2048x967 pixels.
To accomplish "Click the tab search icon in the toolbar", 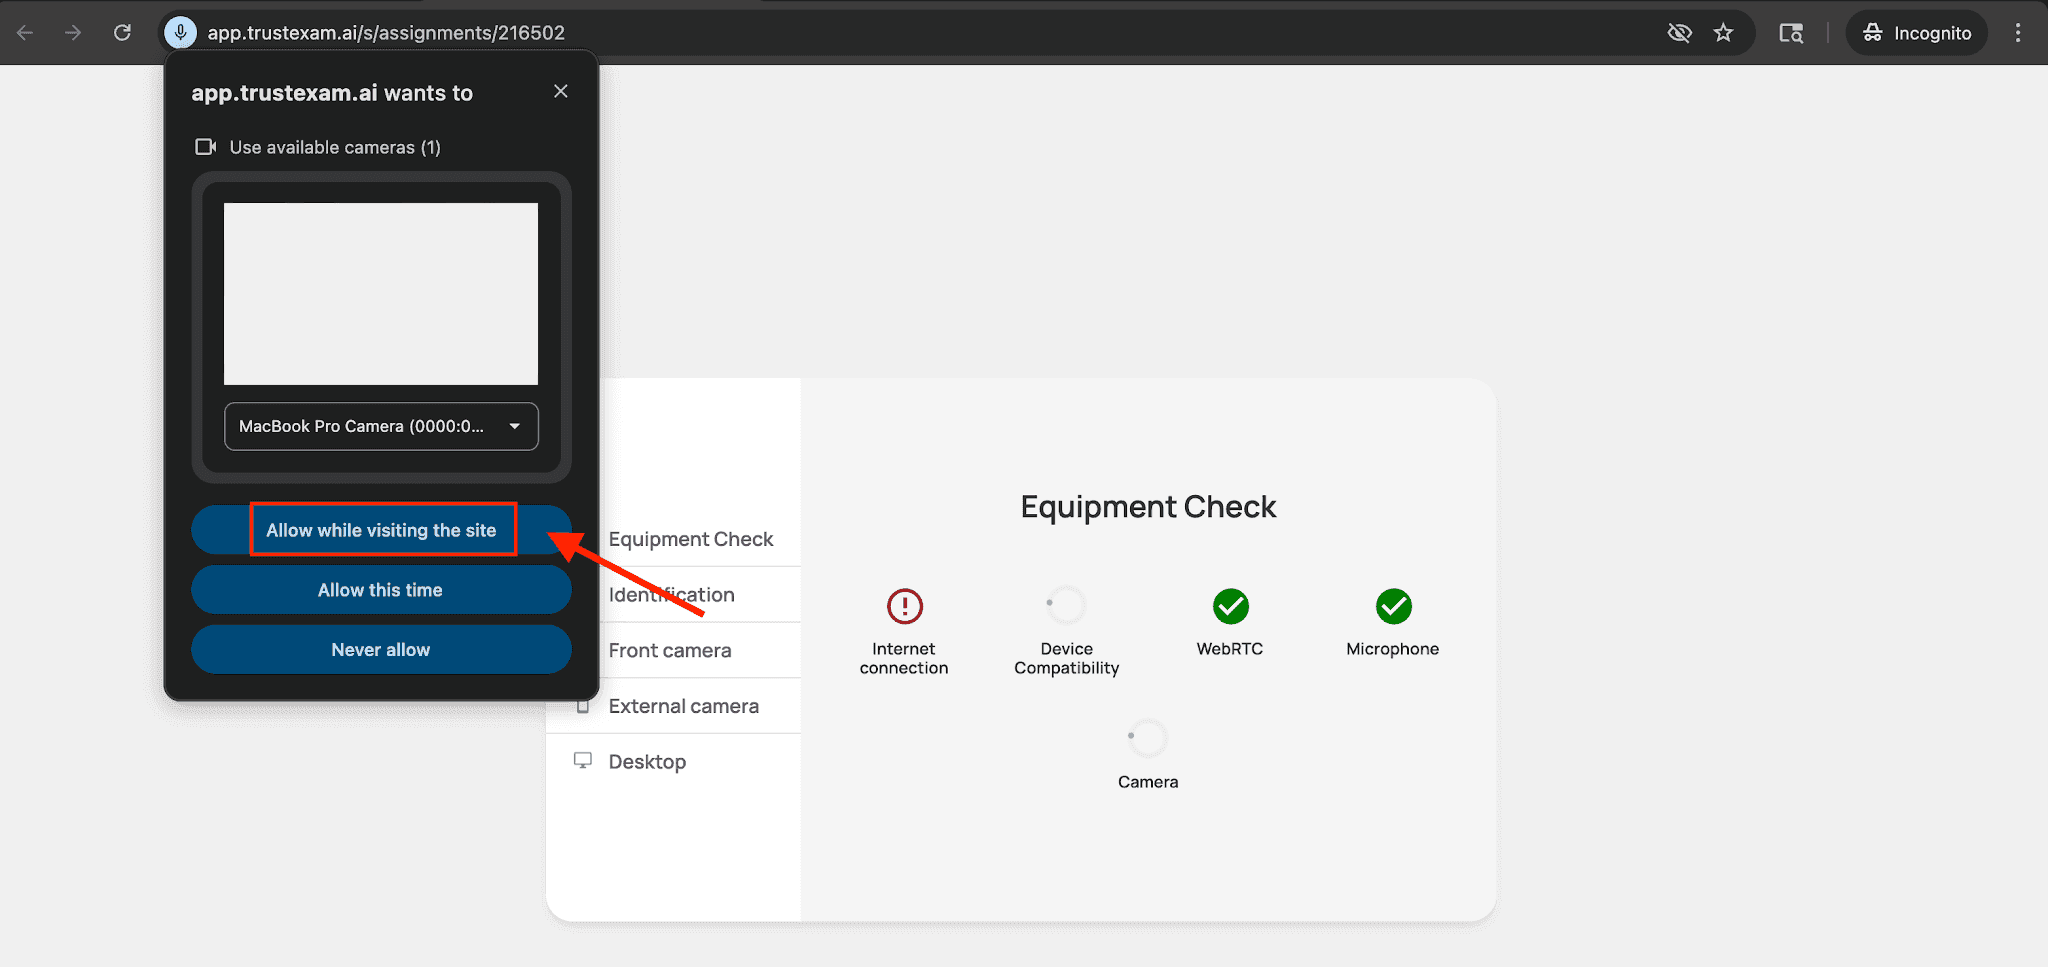I will click(x=1791, y=33).
